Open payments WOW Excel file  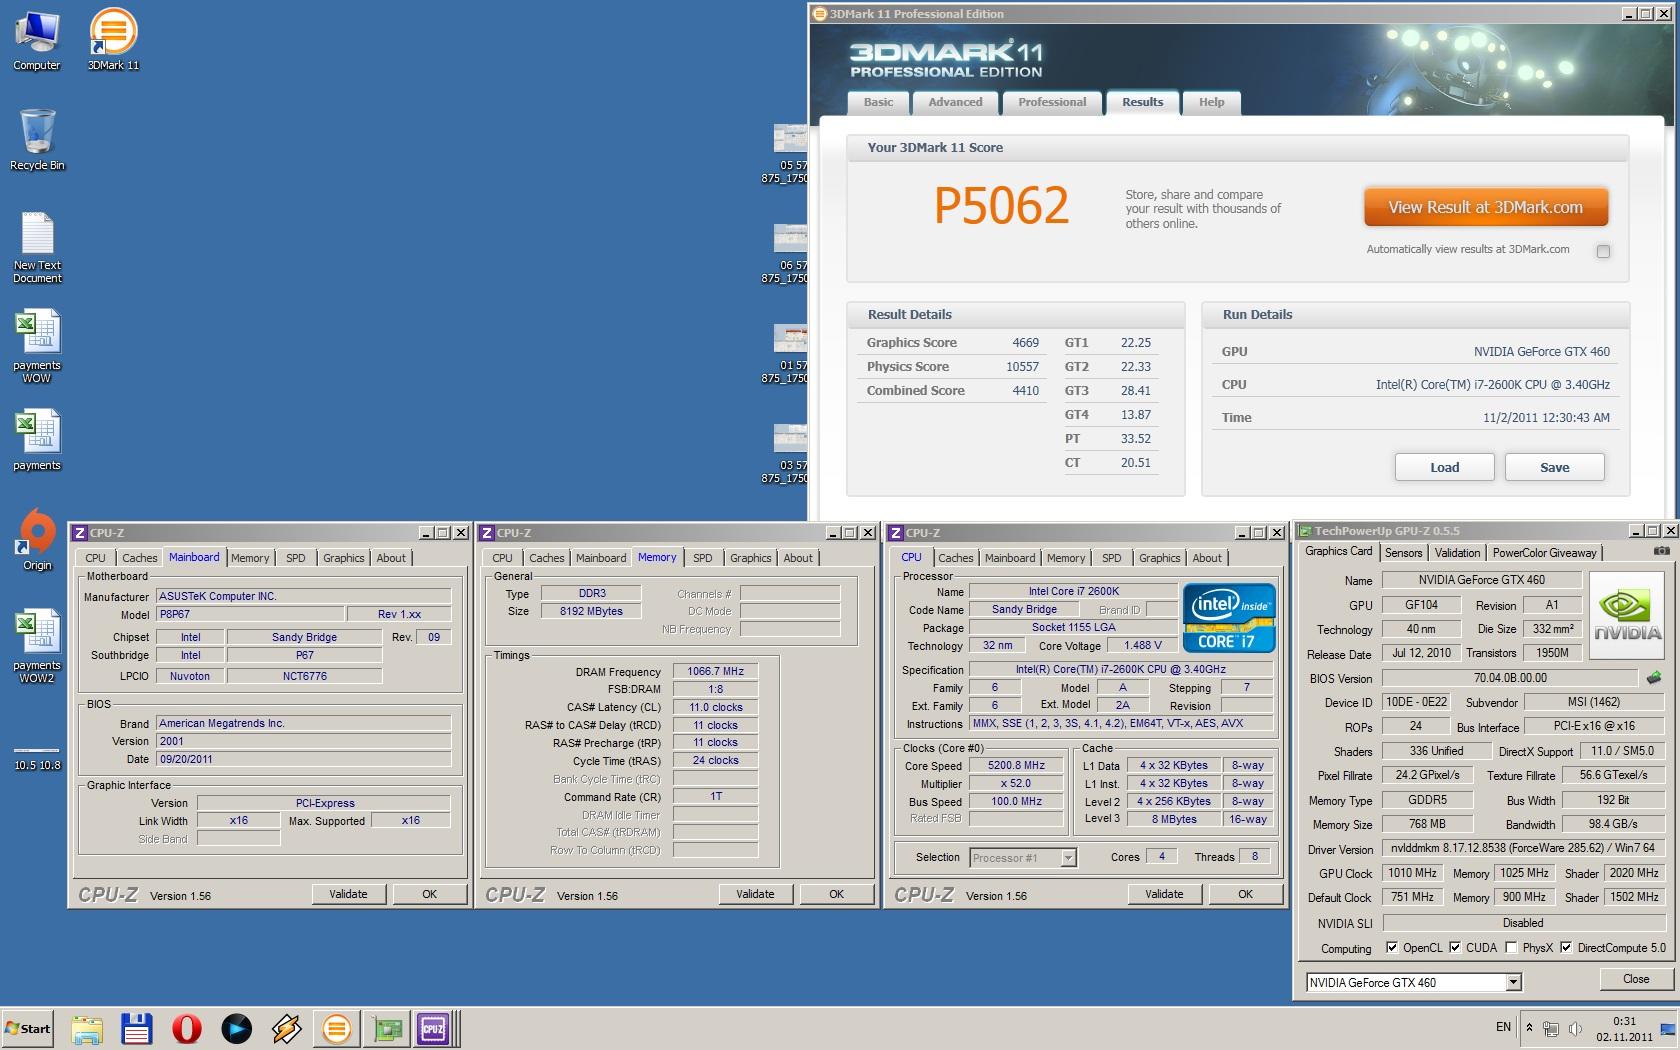click(37, 346)
